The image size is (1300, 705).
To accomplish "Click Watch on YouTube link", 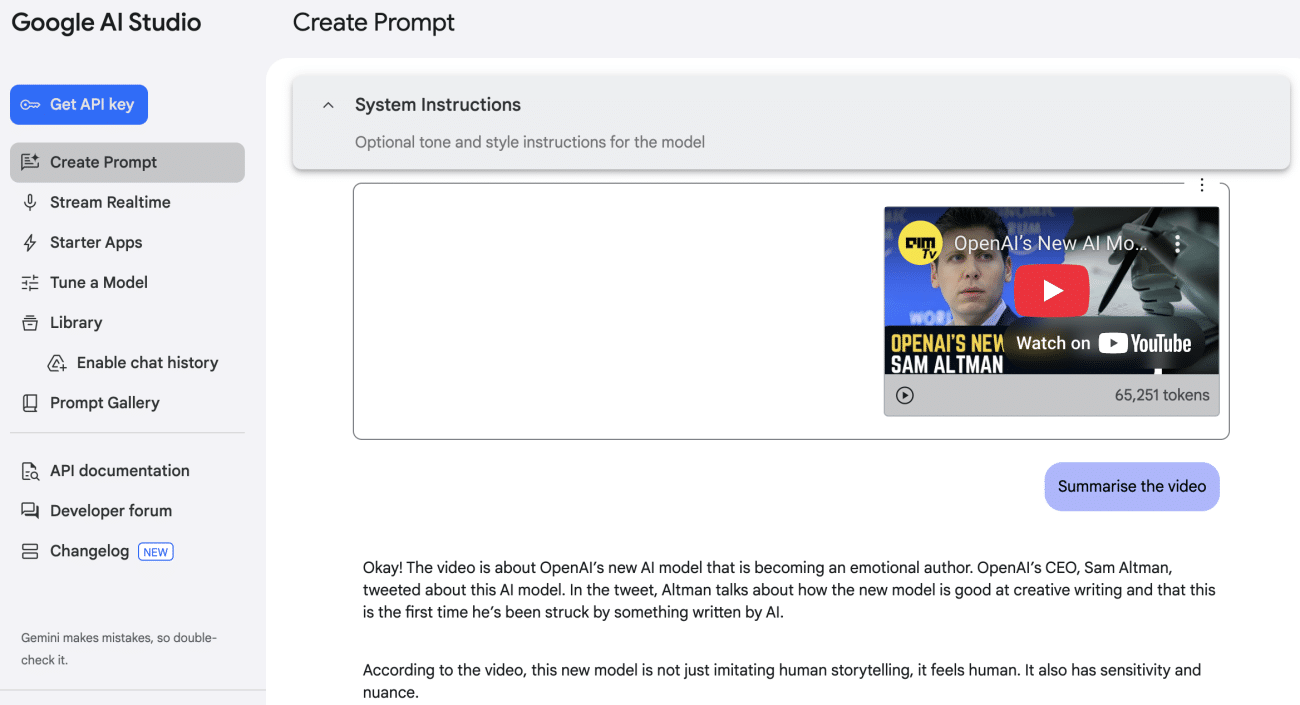I will tap(1103, 343).
